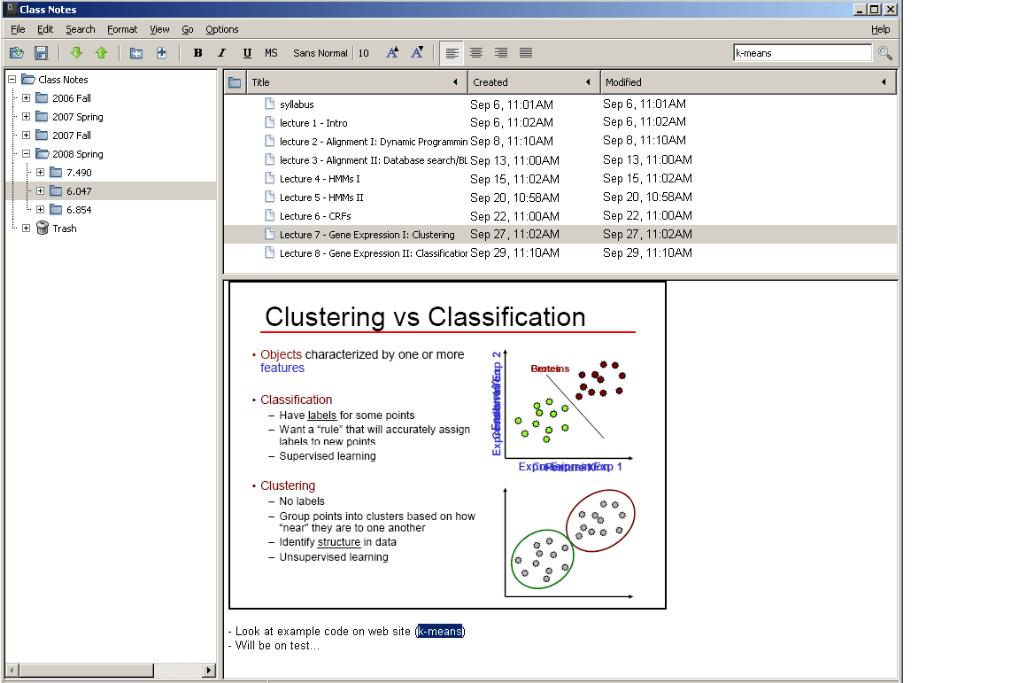
Task: Expand the 7.490 folder node
Action: coord(40,173)
